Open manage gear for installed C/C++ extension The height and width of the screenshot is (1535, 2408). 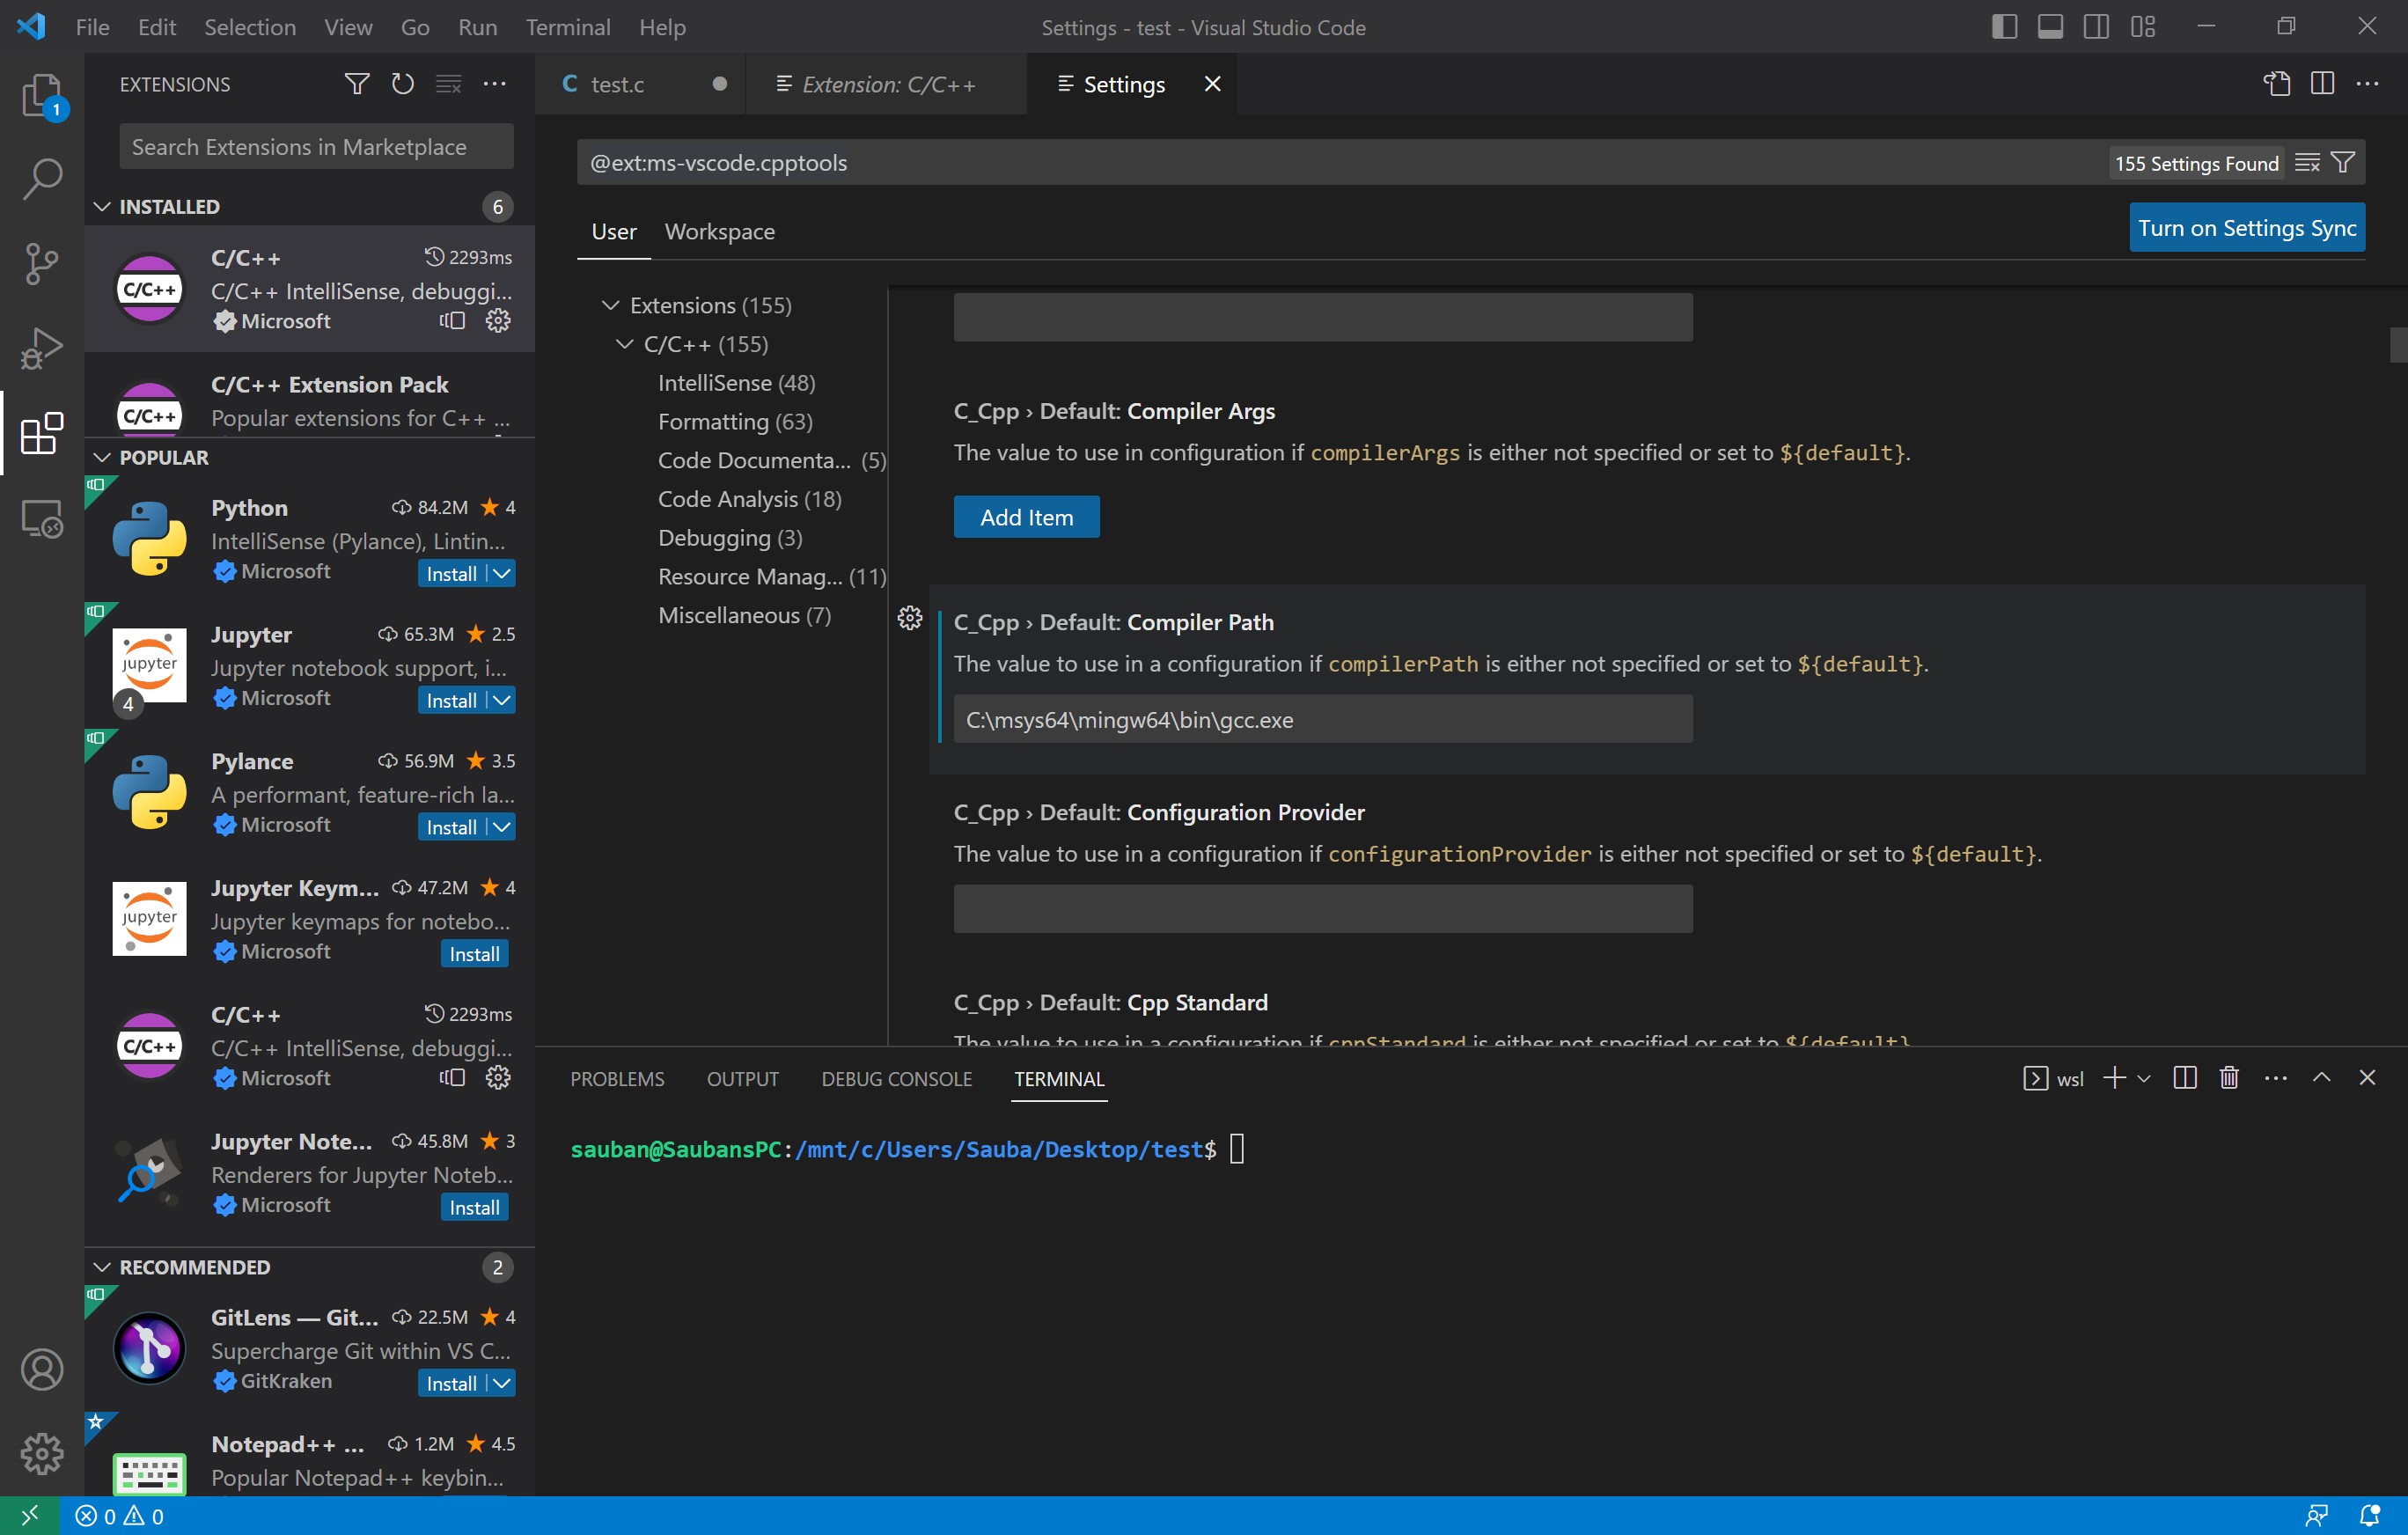(498, 320)
